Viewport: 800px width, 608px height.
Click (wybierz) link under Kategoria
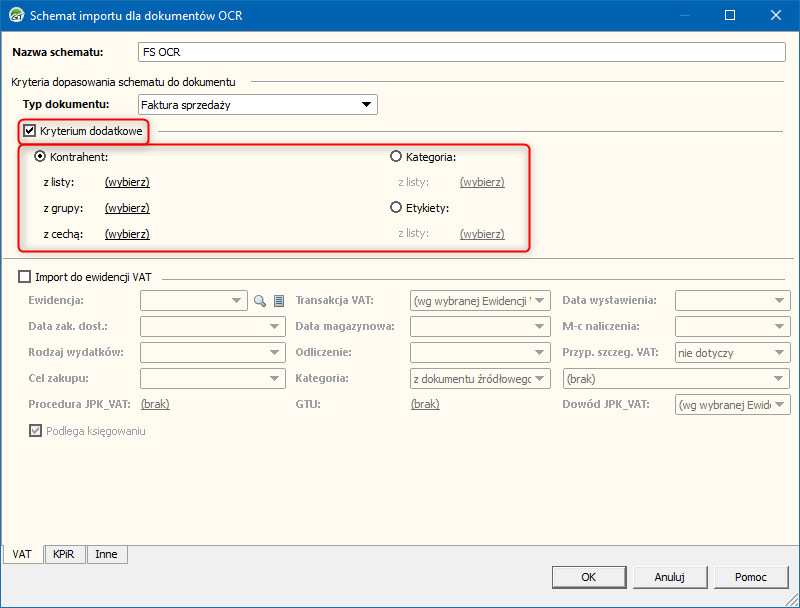482,182
